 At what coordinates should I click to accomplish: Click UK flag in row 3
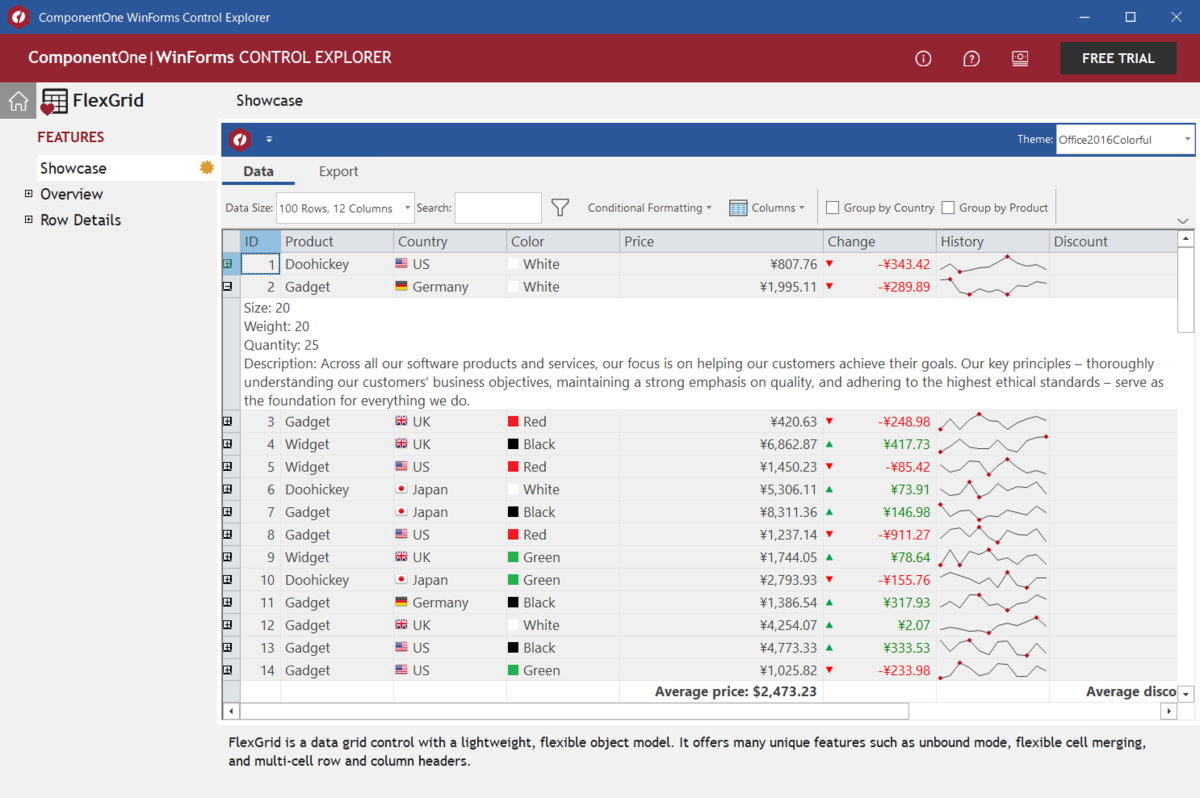(x=402, y=421)
